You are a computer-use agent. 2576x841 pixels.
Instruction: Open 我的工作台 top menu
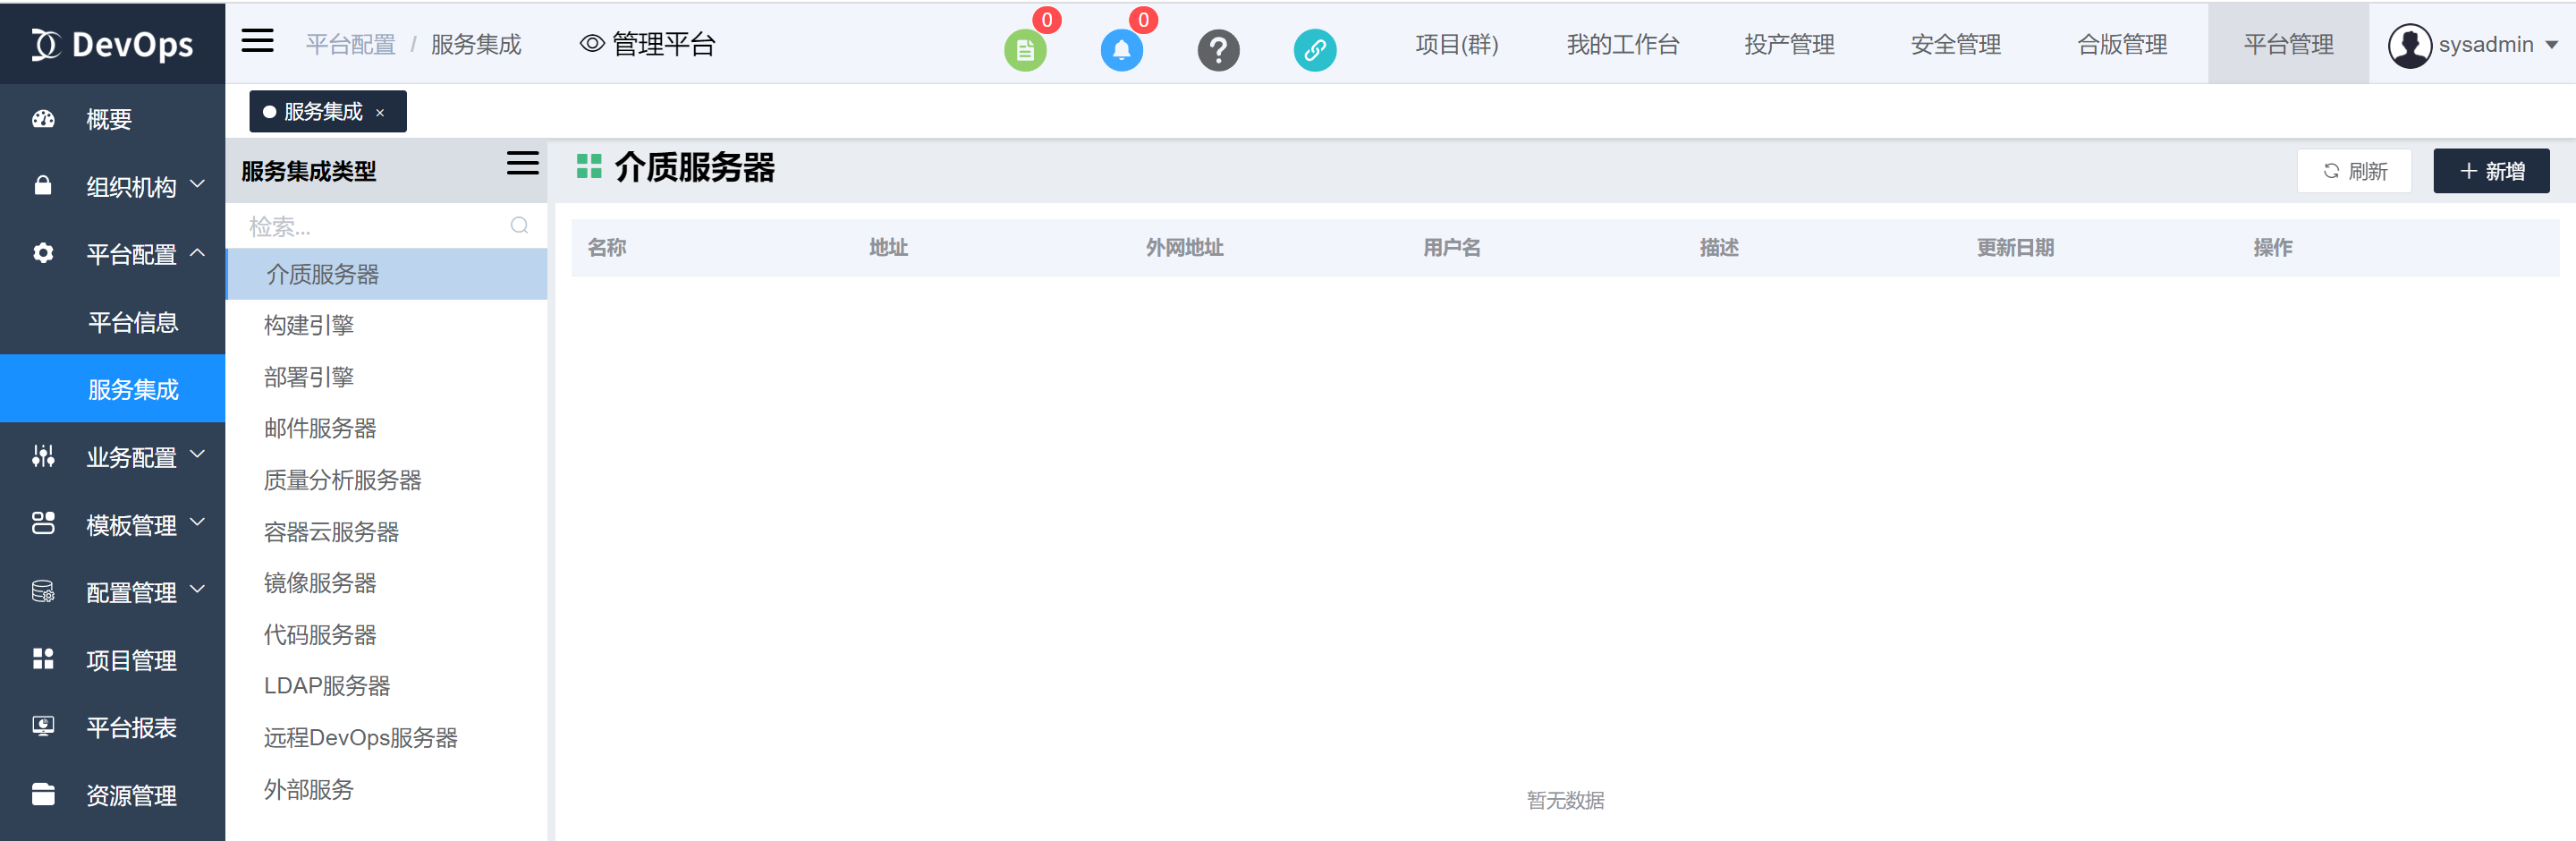(x=1622, y=45)
